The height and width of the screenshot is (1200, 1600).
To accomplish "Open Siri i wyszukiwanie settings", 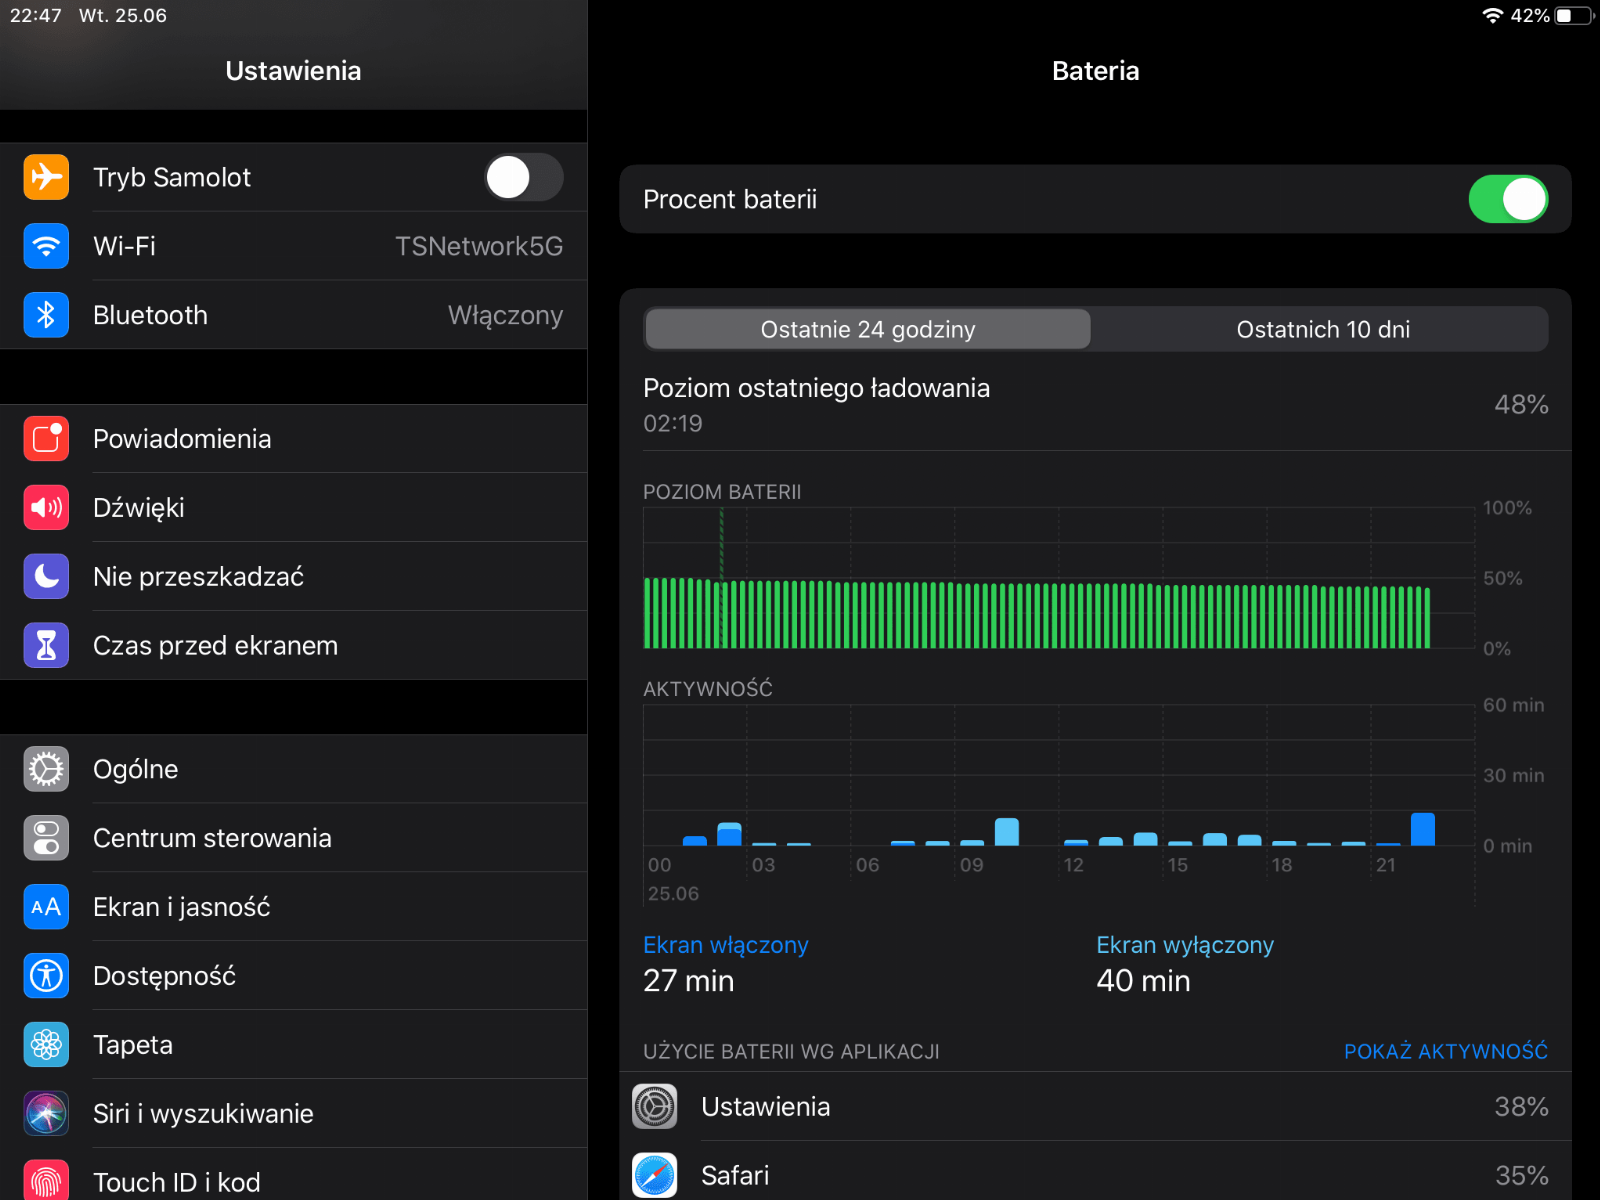I will pyautogui.click(x=203, y=1114).
